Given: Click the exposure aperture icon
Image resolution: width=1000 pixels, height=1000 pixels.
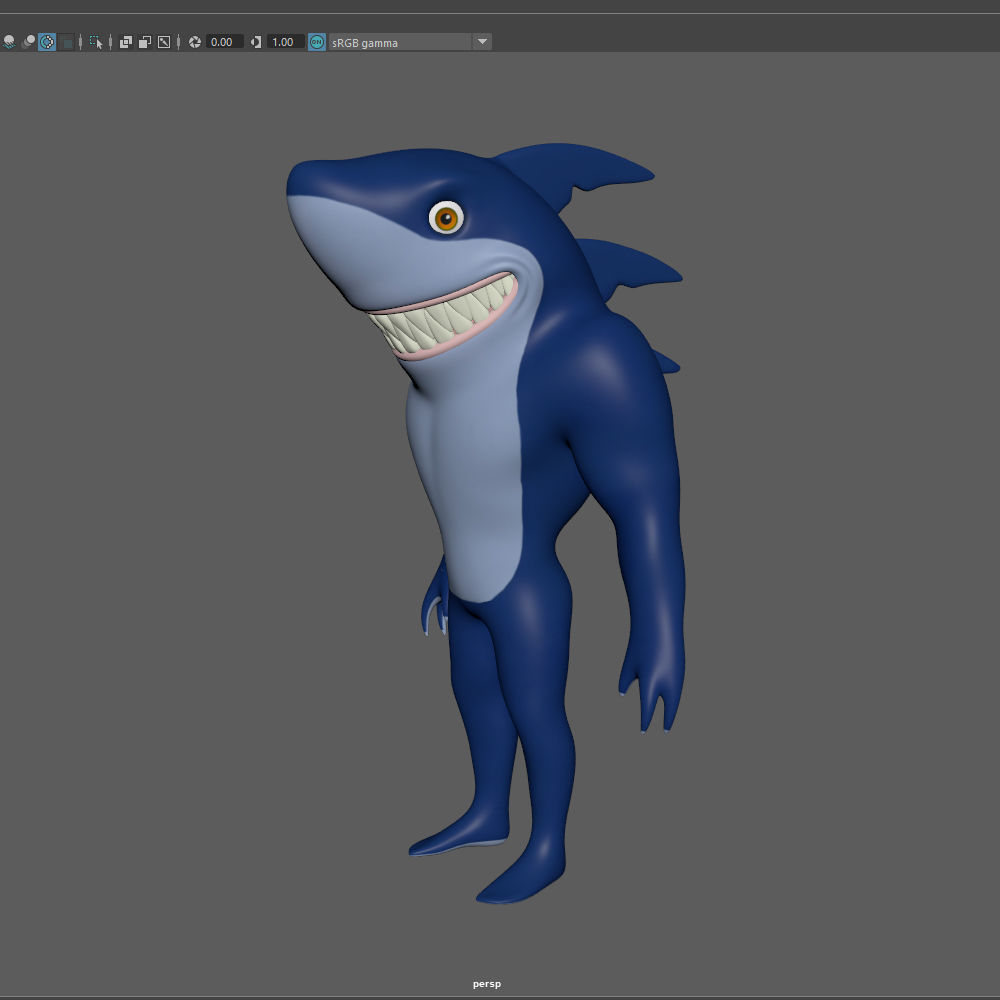Looking at the screenshot, I should pos(195,42).
